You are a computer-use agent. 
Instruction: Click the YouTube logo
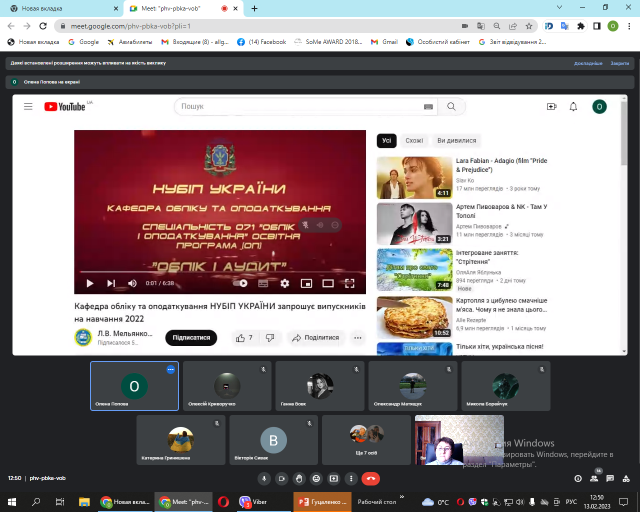[65, 107]
